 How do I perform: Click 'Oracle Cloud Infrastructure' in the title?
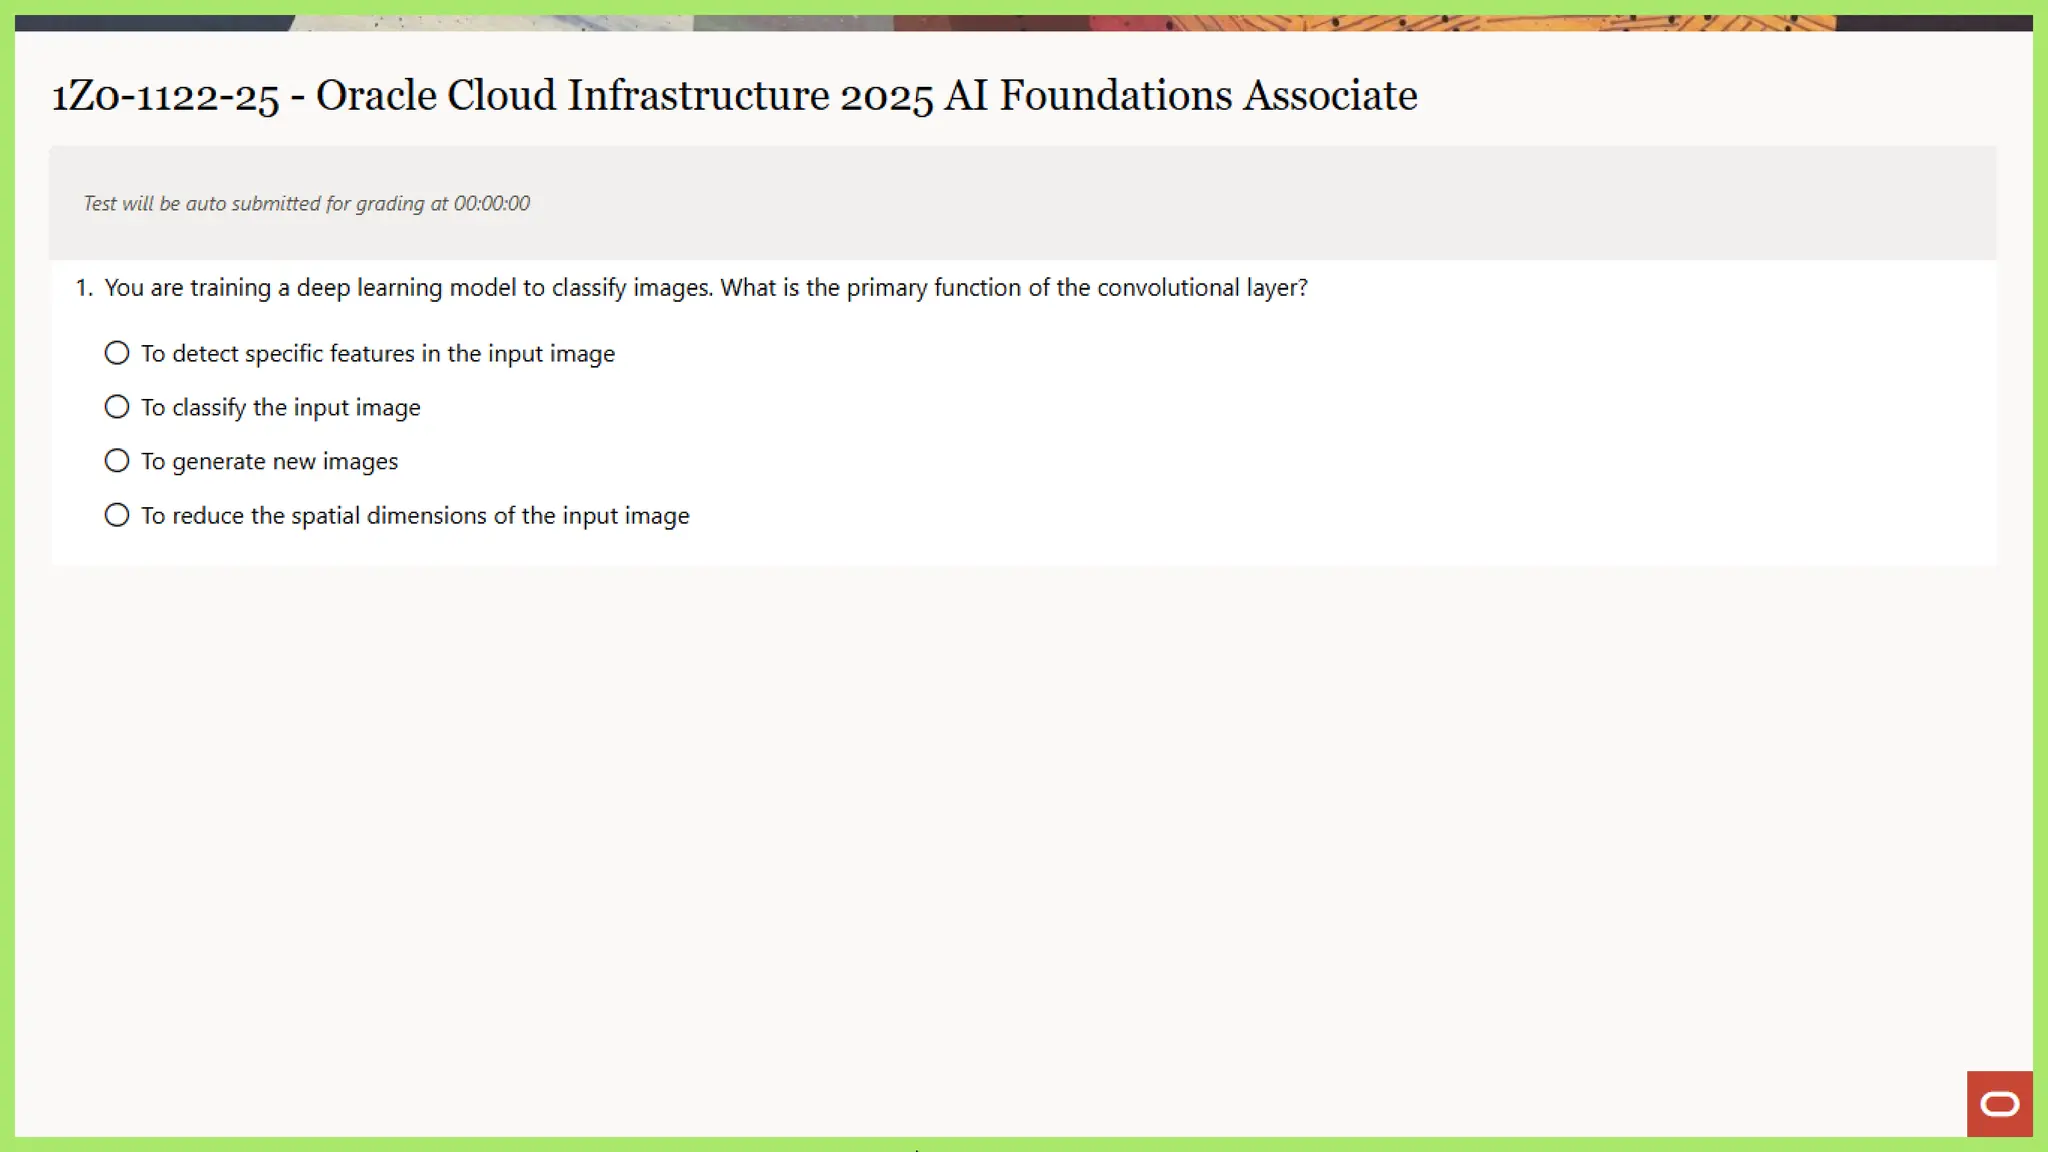click(572, 97)
